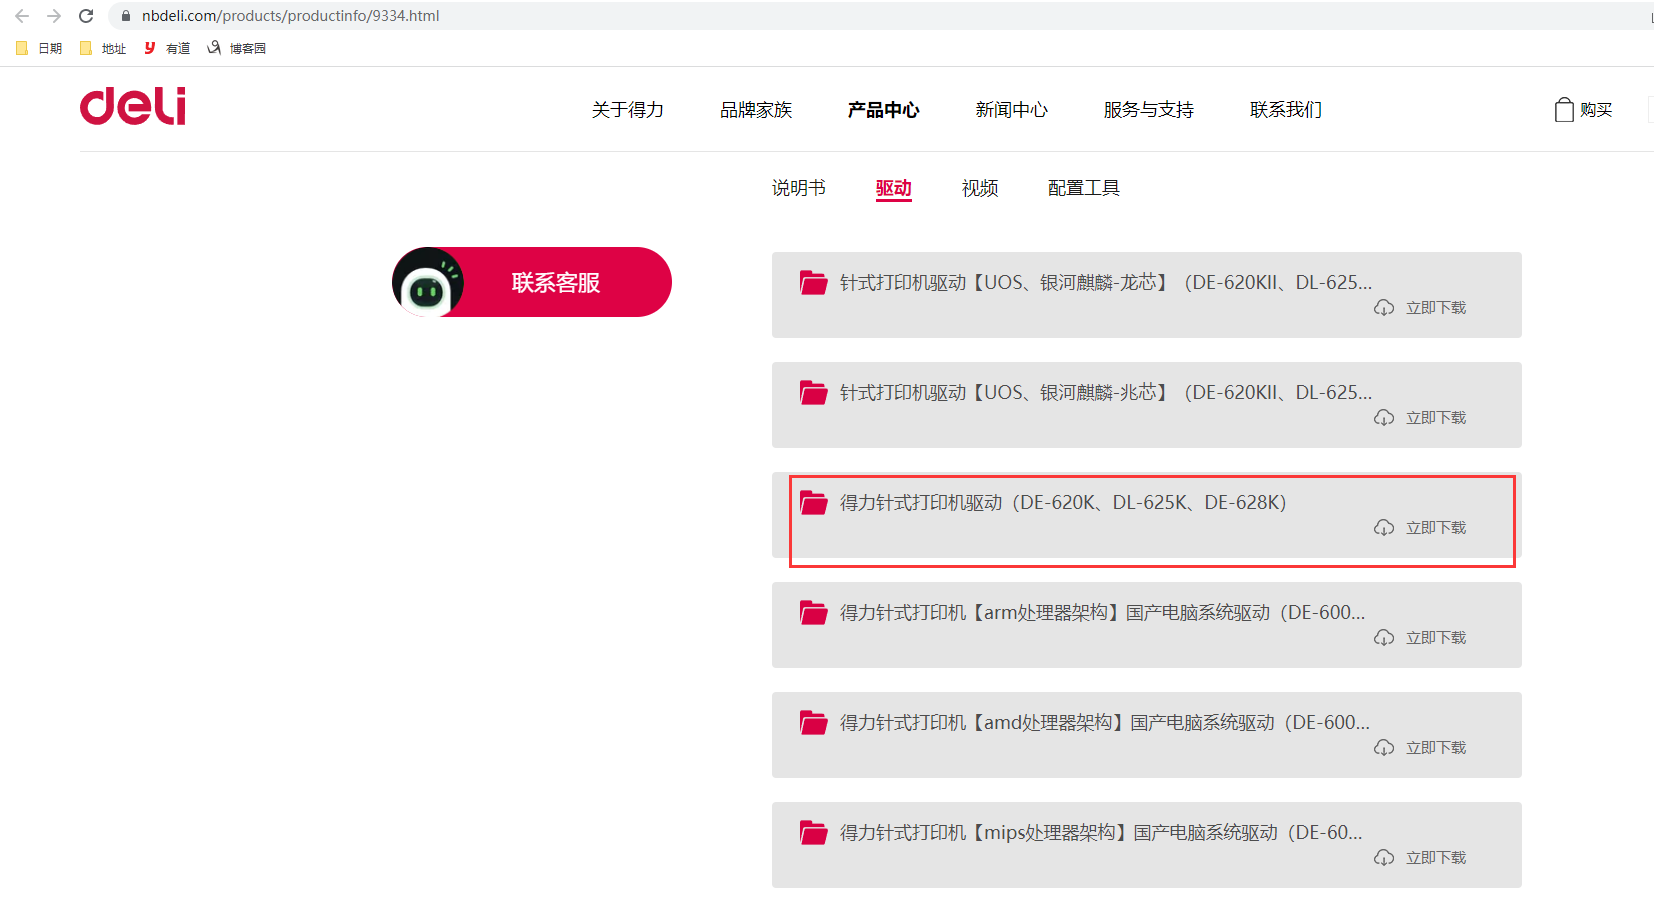Image resolution: width=1654 pixels, height=911 pixels.
Task: Click 立即下载 for amd处理器架构 driver
Action: (x=1436, y=748)
